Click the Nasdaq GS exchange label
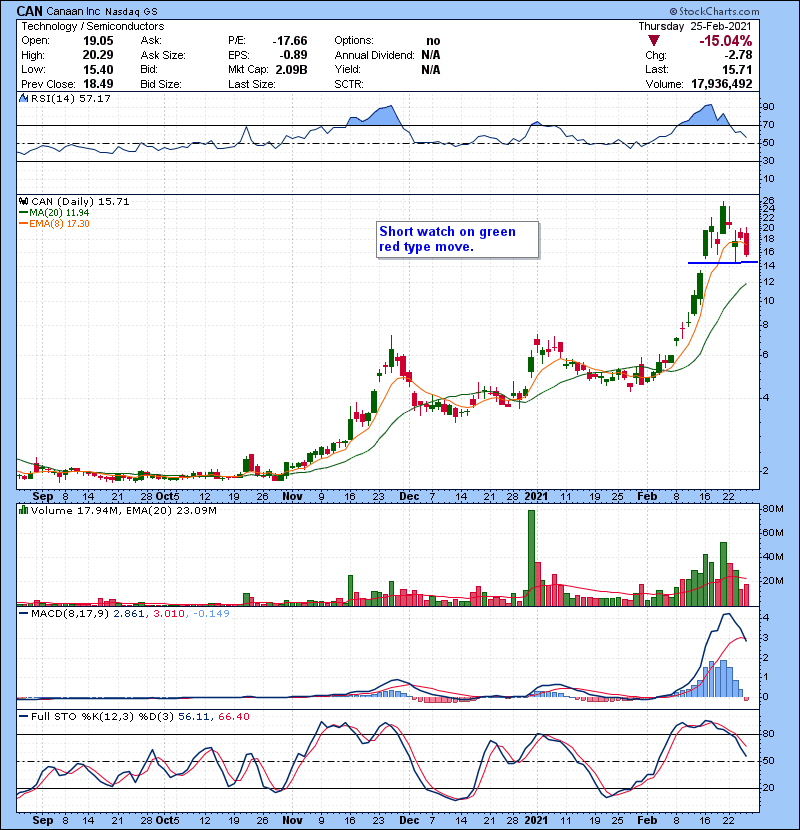The width and height of the screenshot is (800, 830). (131, 12)
